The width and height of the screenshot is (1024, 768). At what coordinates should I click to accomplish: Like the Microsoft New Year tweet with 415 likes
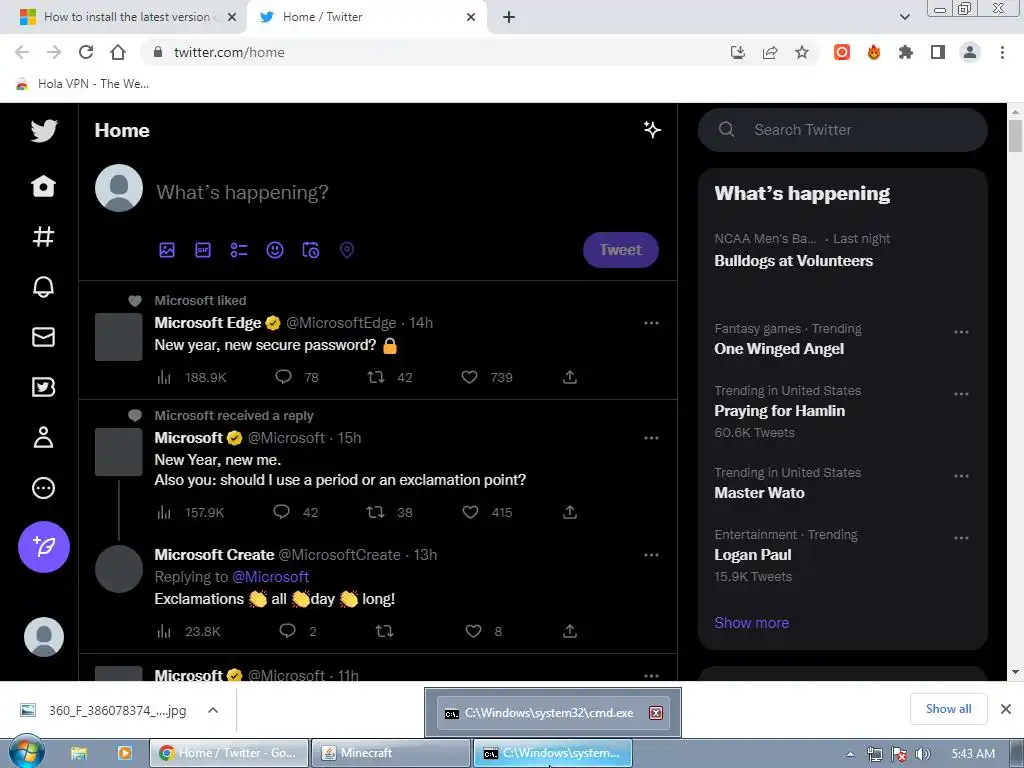pyautogui.click(x=470, y=512)
